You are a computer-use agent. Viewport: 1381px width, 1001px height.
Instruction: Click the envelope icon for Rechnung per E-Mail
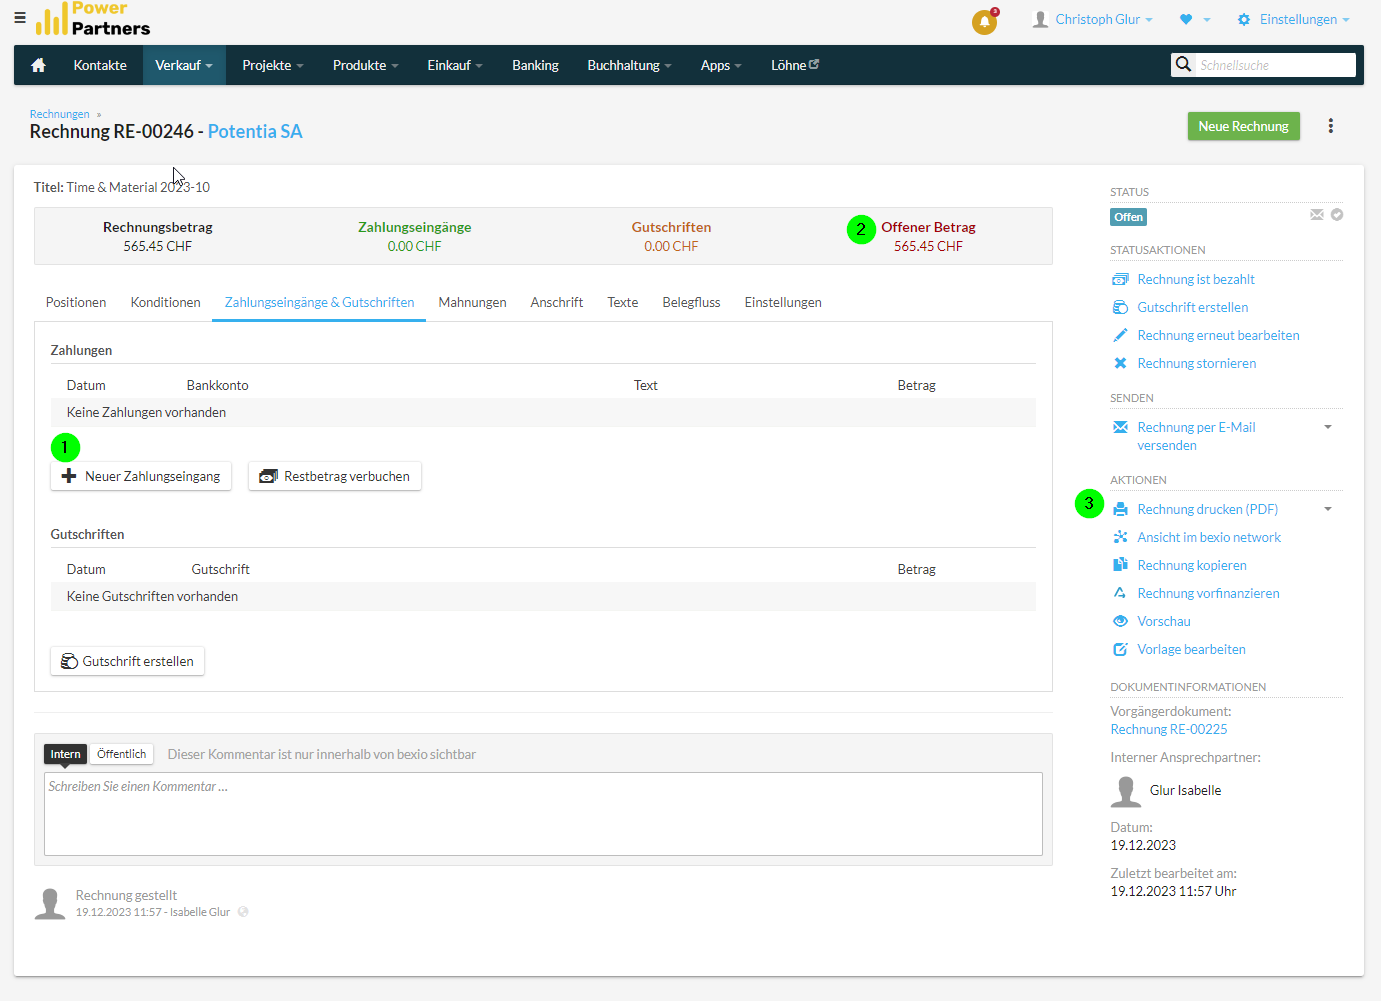click(1121, 427)
